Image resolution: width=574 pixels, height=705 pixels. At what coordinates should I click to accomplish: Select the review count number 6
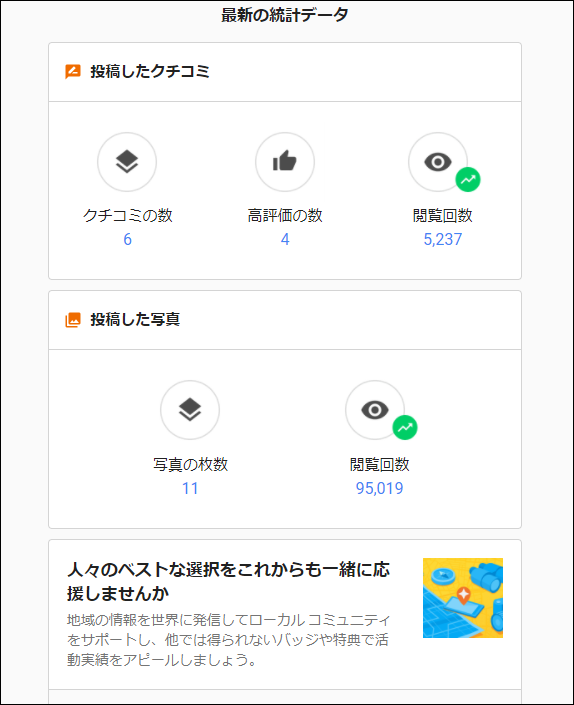click(x=128, y=239)
